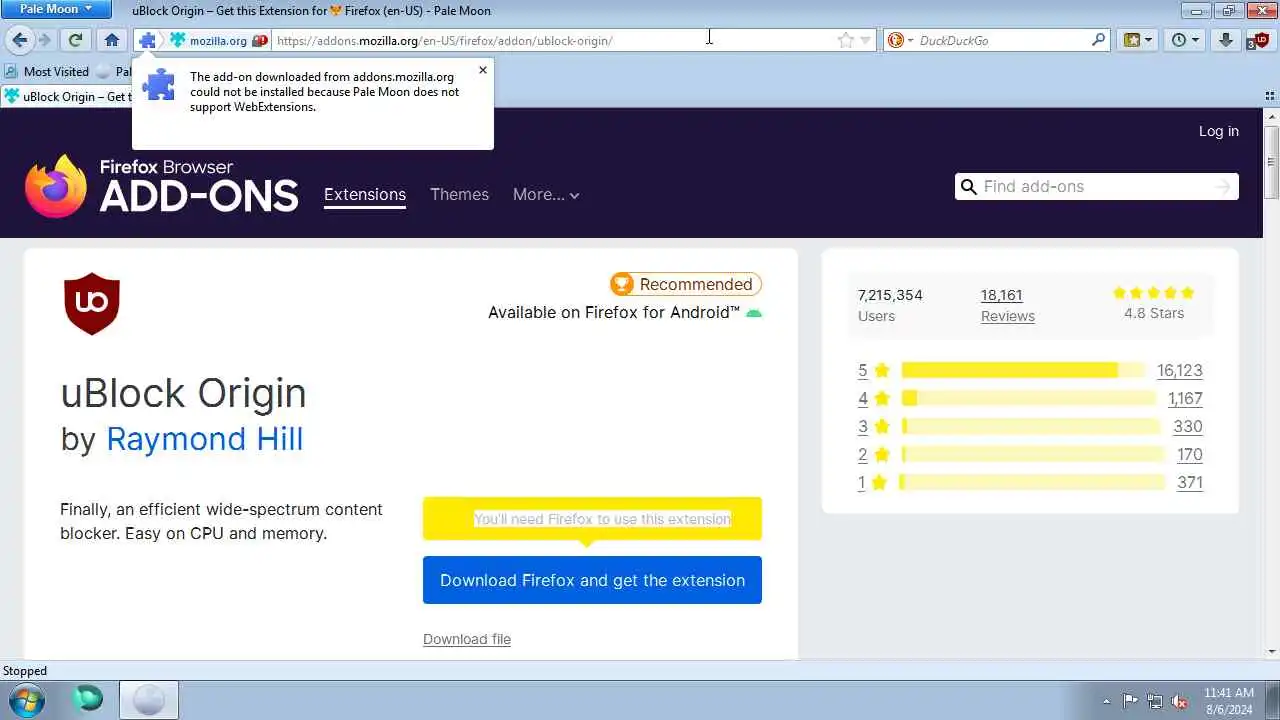Reload the page with the refresh button
Screen dimensions: 1280x720
[x=75, y=40]
